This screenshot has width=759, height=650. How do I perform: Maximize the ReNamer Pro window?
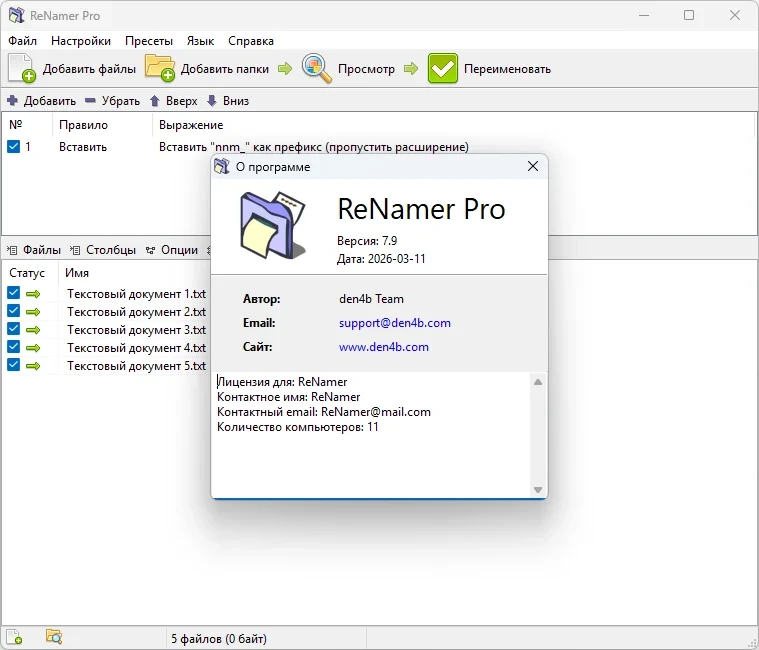689,15
